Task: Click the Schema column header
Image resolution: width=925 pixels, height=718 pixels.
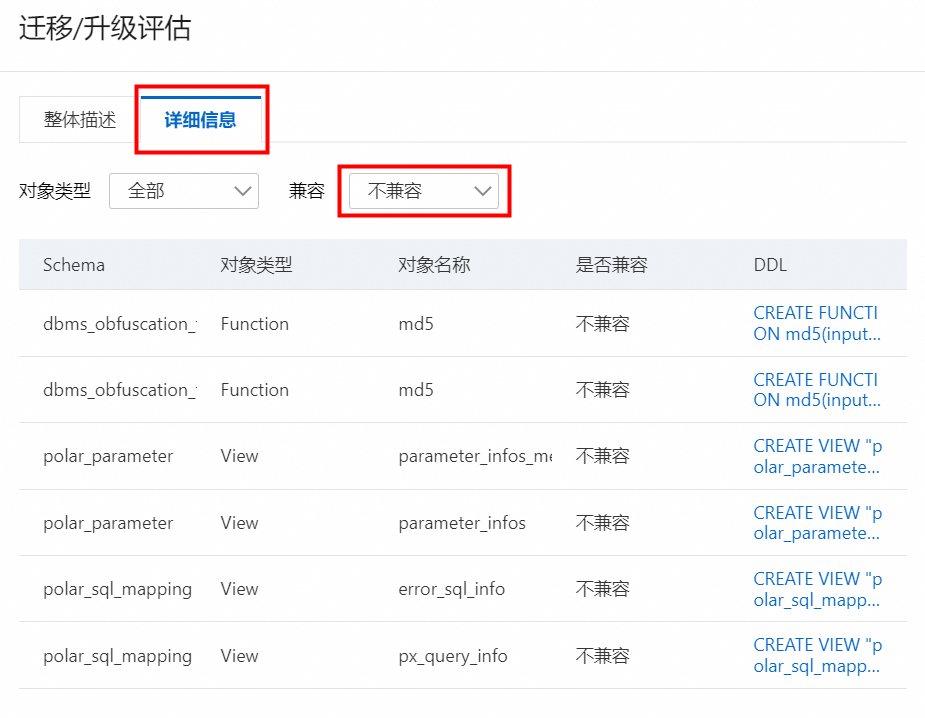Action: tap(74, 265)
